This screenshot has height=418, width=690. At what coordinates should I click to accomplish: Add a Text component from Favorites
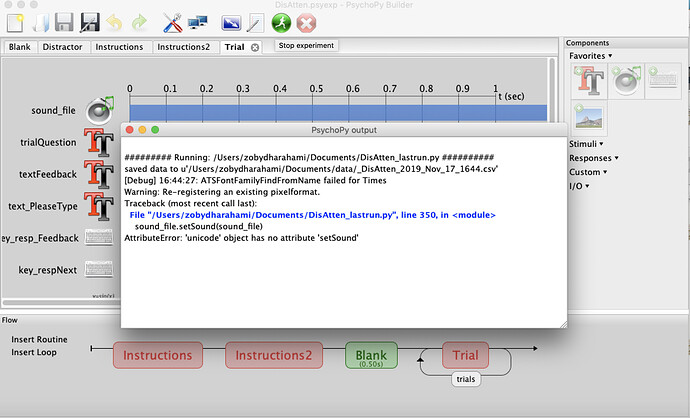(x=589, y=81)
